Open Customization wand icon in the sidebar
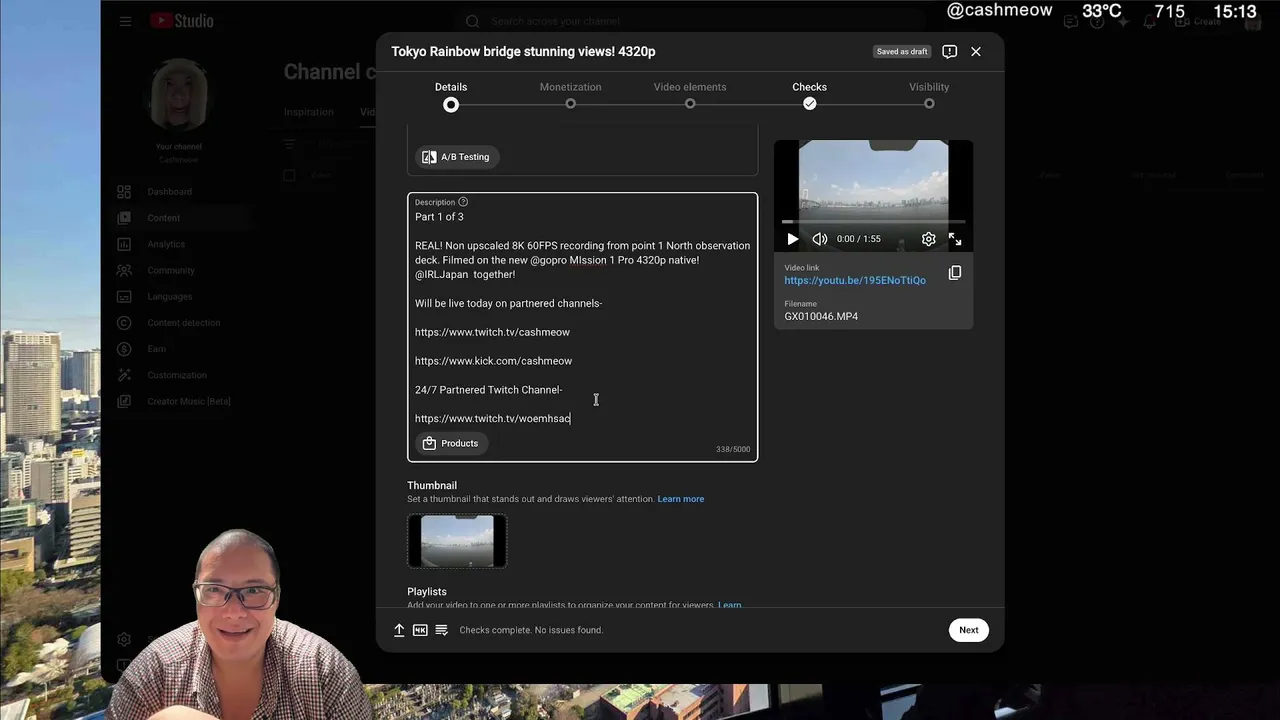 click(124, 375)
